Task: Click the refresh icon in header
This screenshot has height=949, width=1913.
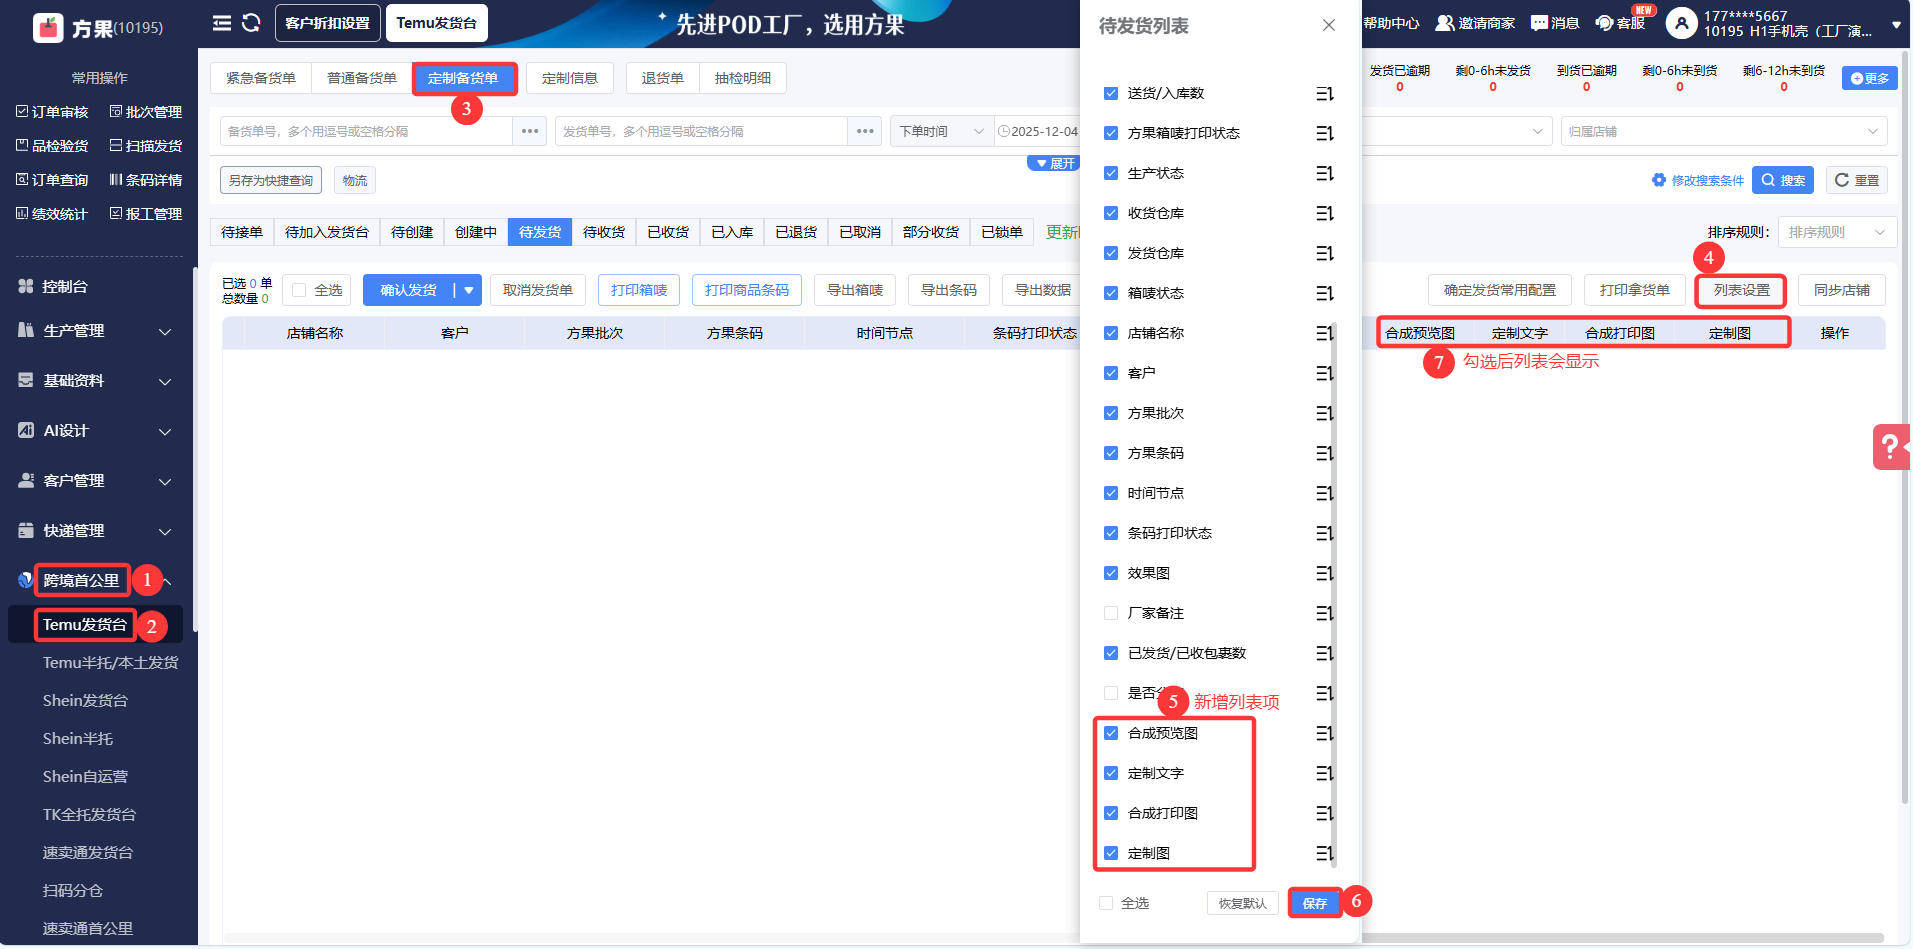Action: click(x=251, y=23)
